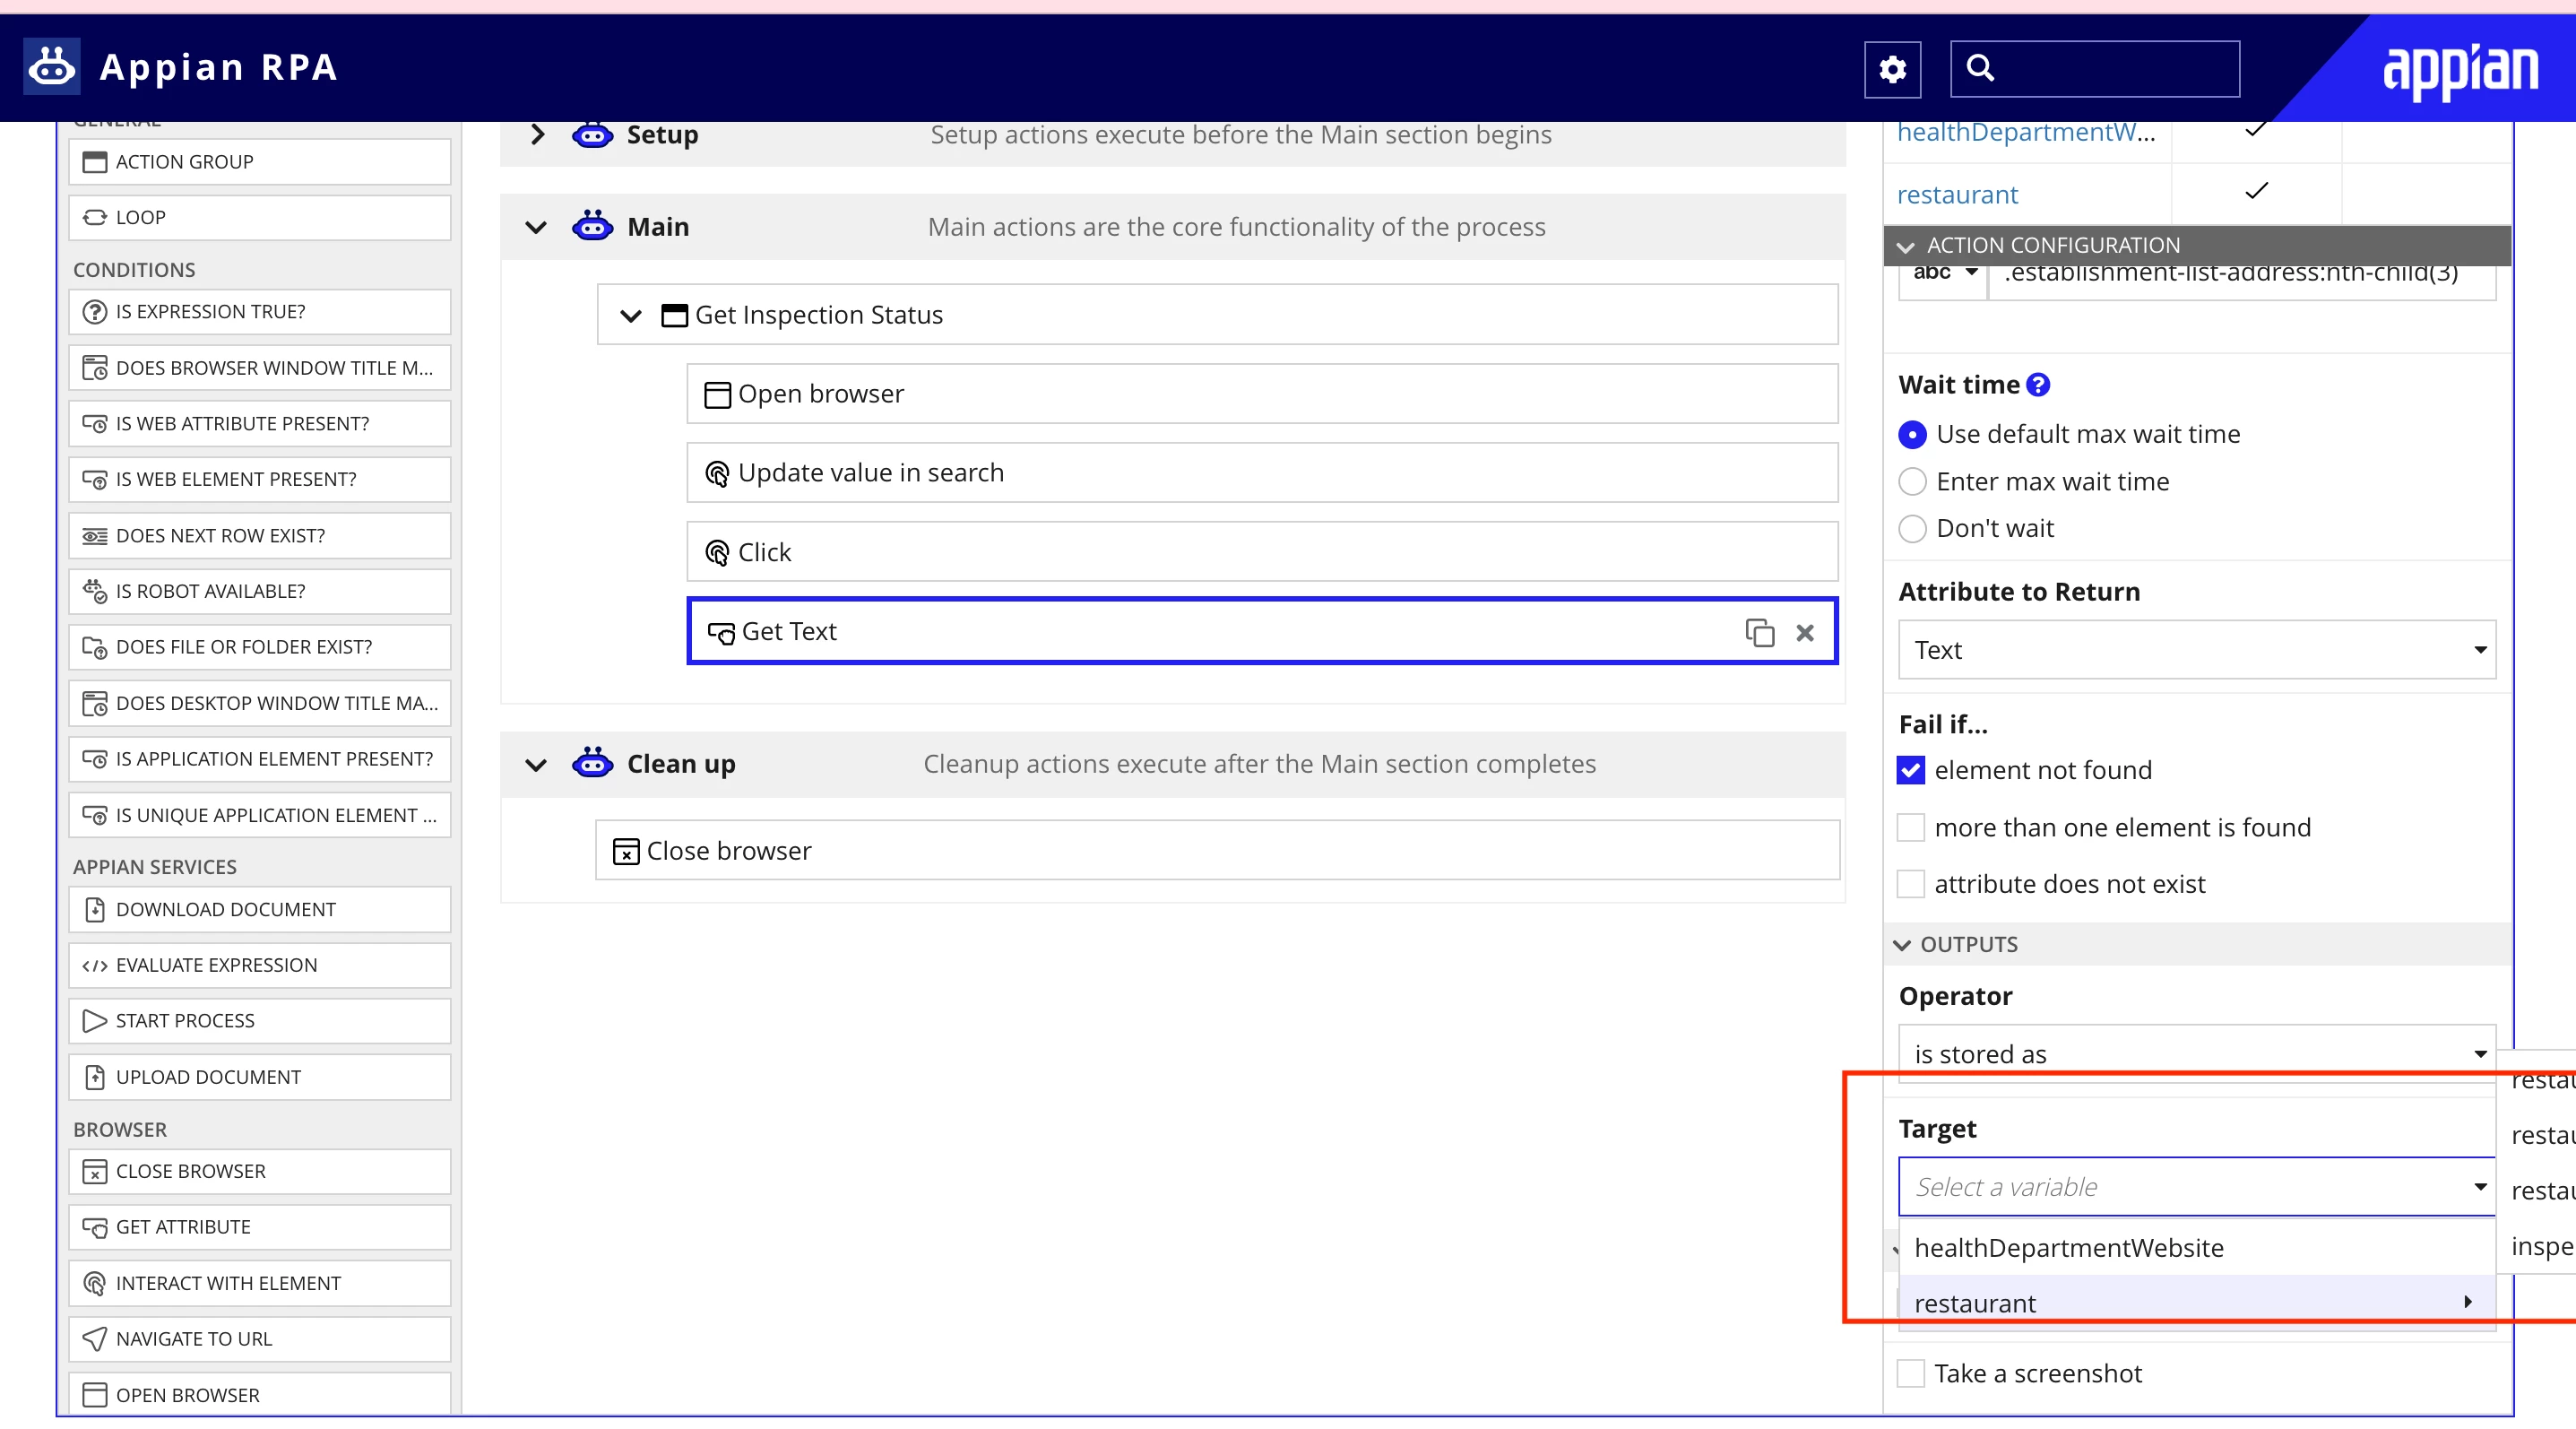Viewport: 2576px width, 1429px height.
Task: Open the healthDepartmentW... variable link
Action: click(x=2026, y=132)
